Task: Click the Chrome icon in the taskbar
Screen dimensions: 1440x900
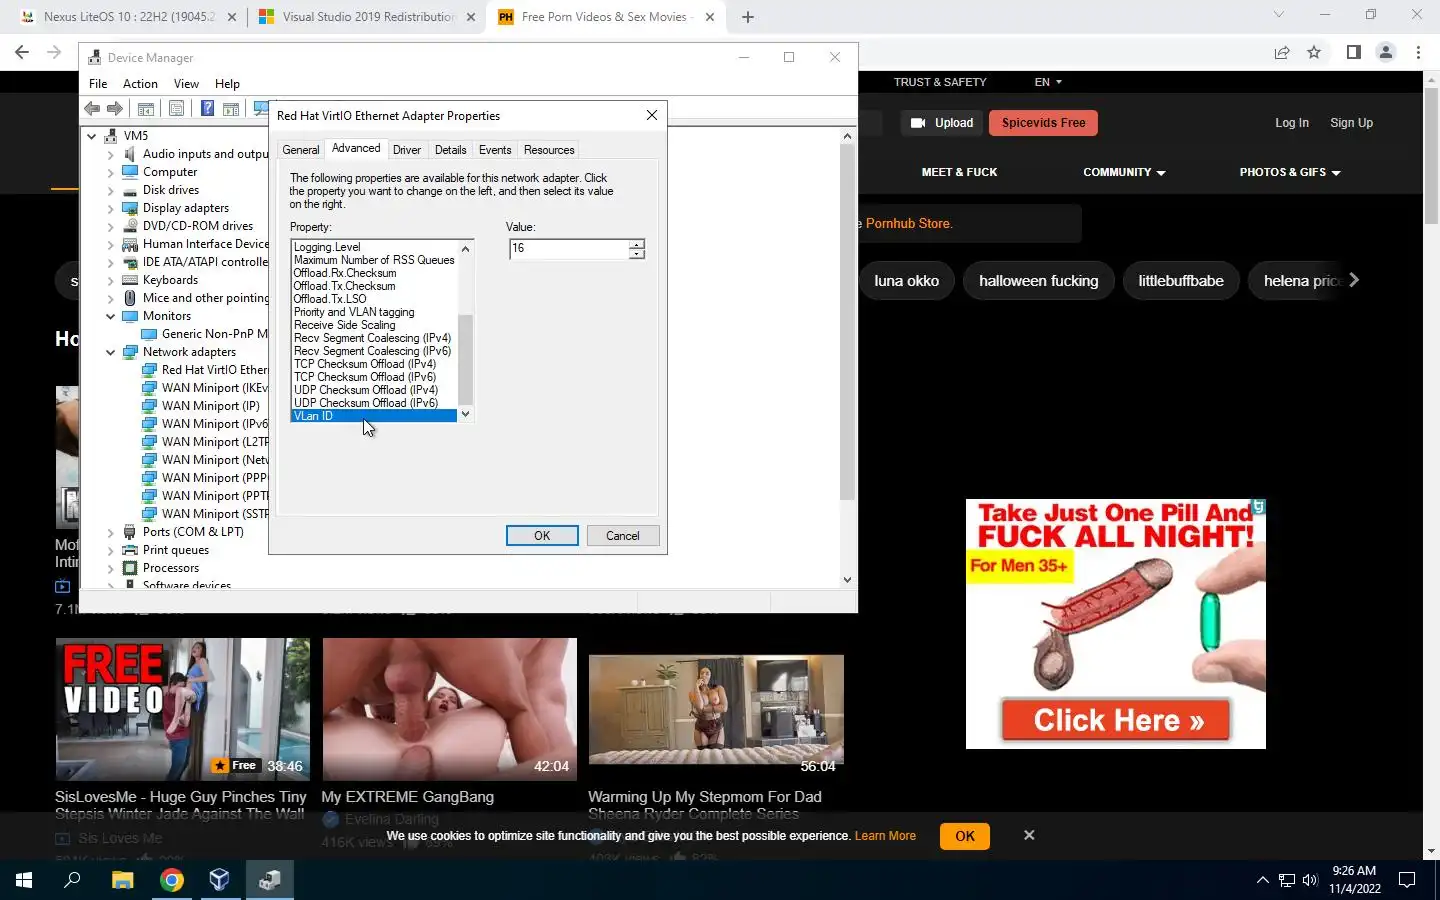Action: coord(172,880)
